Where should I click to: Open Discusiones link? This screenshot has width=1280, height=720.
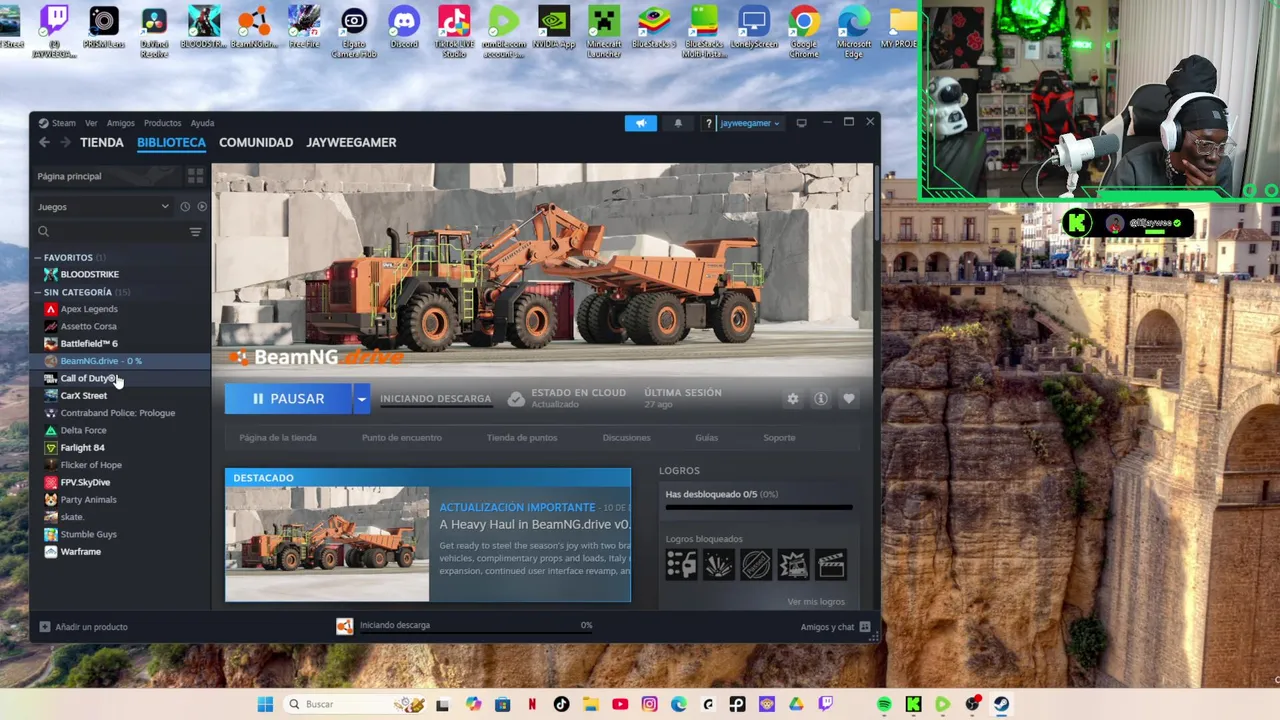626,438
